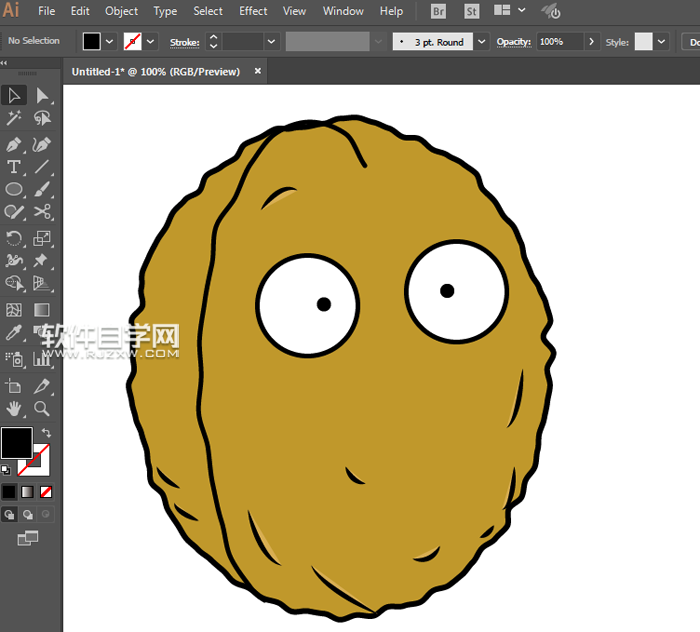Choose the Eyedropper tool
The height and width of the screenshot is (632, 700).
14,334
